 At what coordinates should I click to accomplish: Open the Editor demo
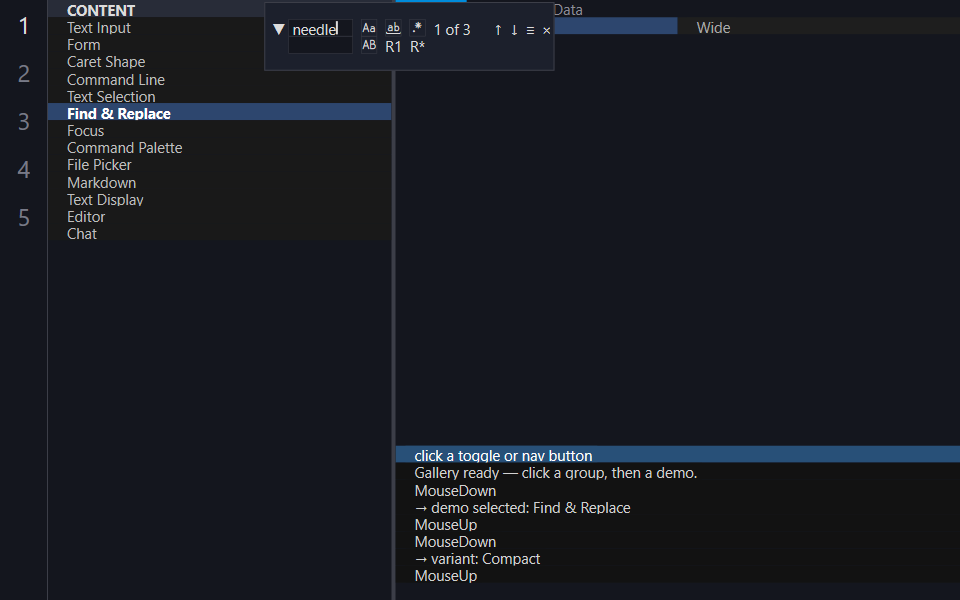219,217
